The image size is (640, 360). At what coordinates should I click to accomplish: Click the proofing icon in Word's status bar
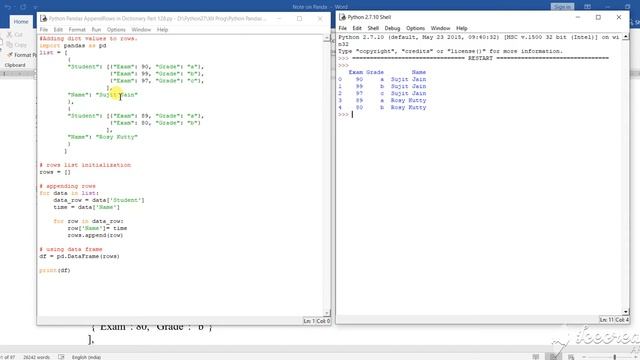pos(61,357)
